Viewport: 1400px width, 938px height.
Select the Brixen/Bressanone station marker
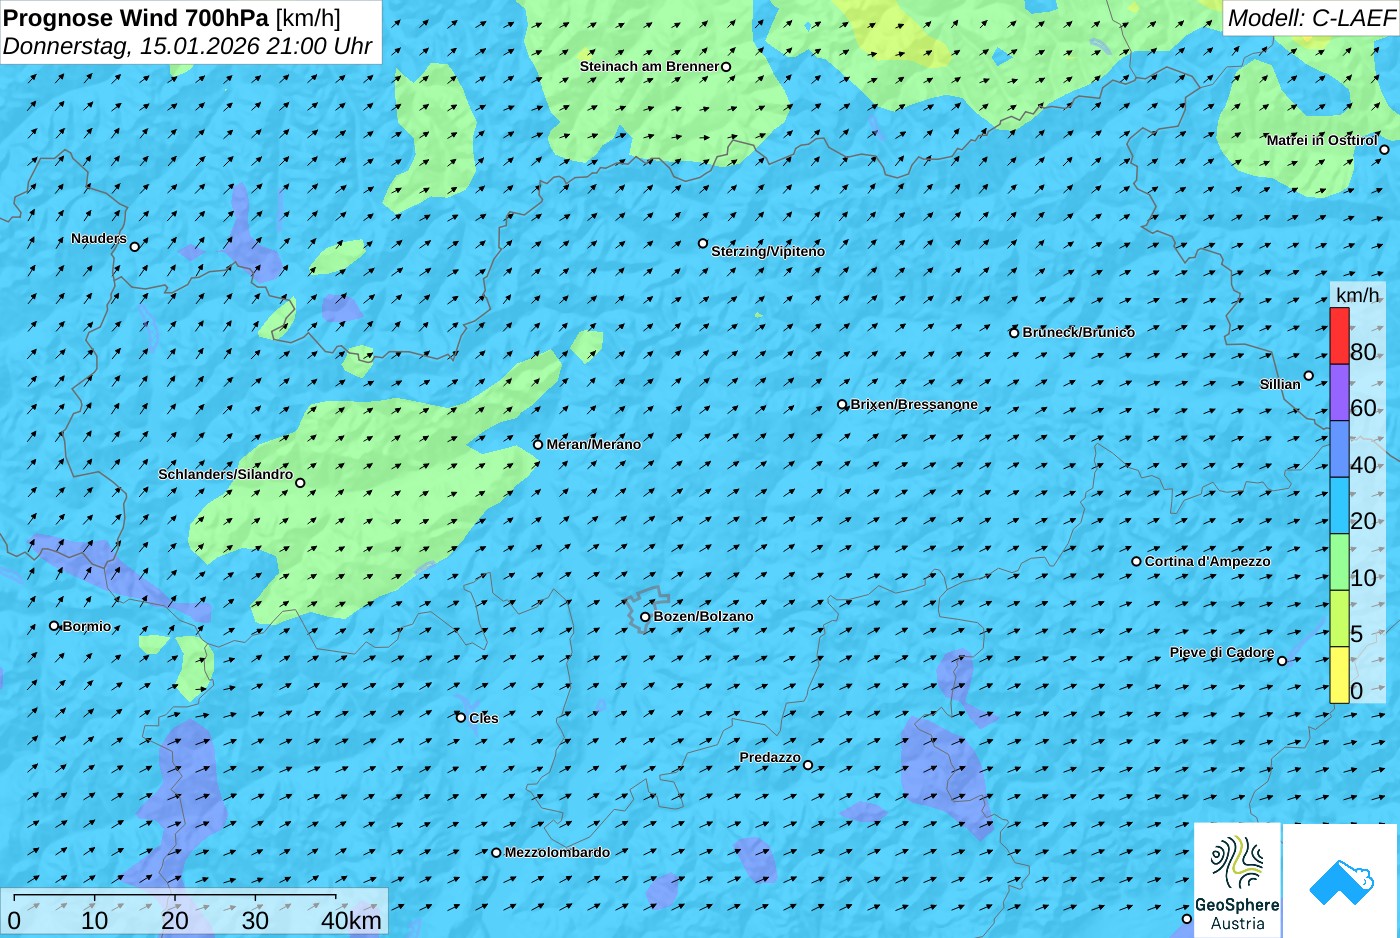[842, 405]
